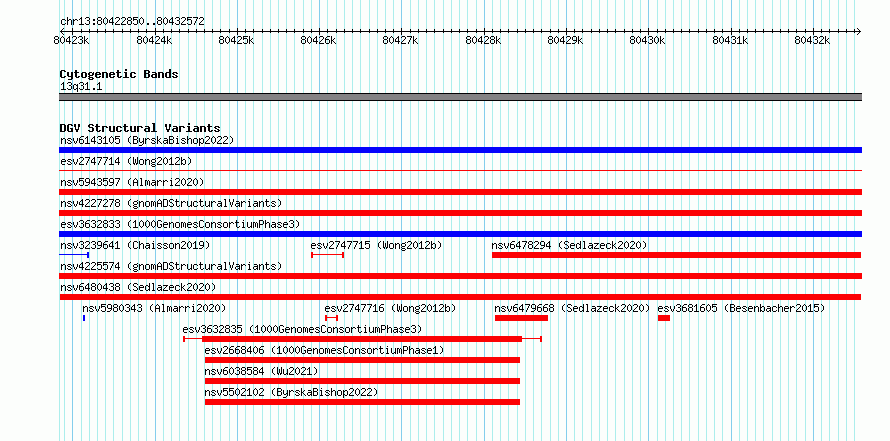890x441 pixels.
Task: Click the 13q31.1 cytogenetic band label
Action: coord(81,86)
